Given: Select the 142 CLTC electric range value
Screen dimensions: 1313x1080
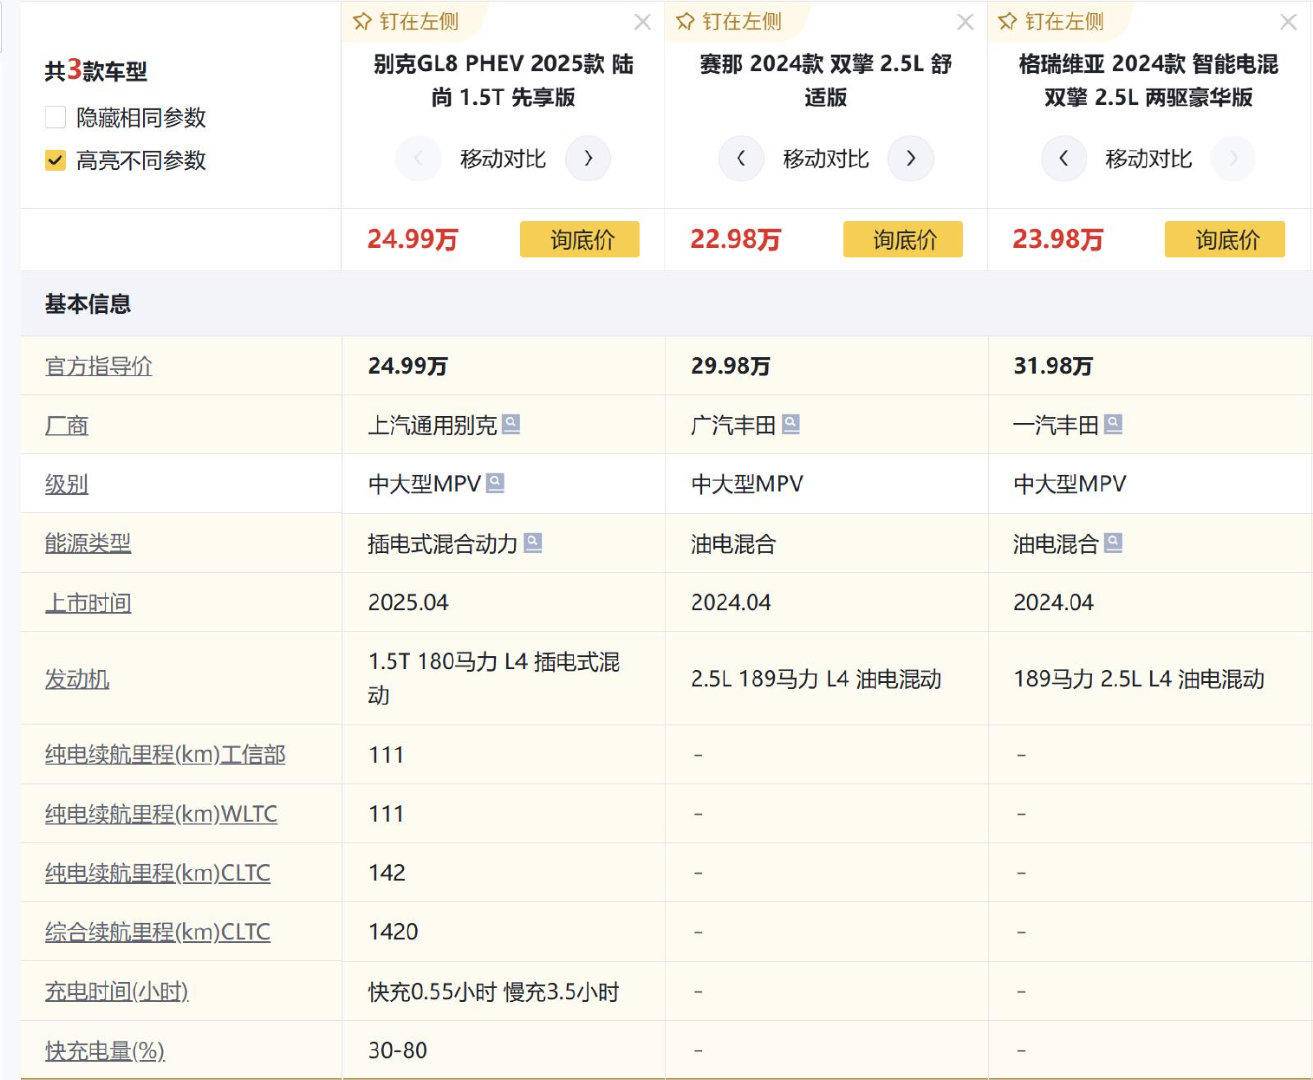Looking at the screenshot, I should click(x=387, y=873).
